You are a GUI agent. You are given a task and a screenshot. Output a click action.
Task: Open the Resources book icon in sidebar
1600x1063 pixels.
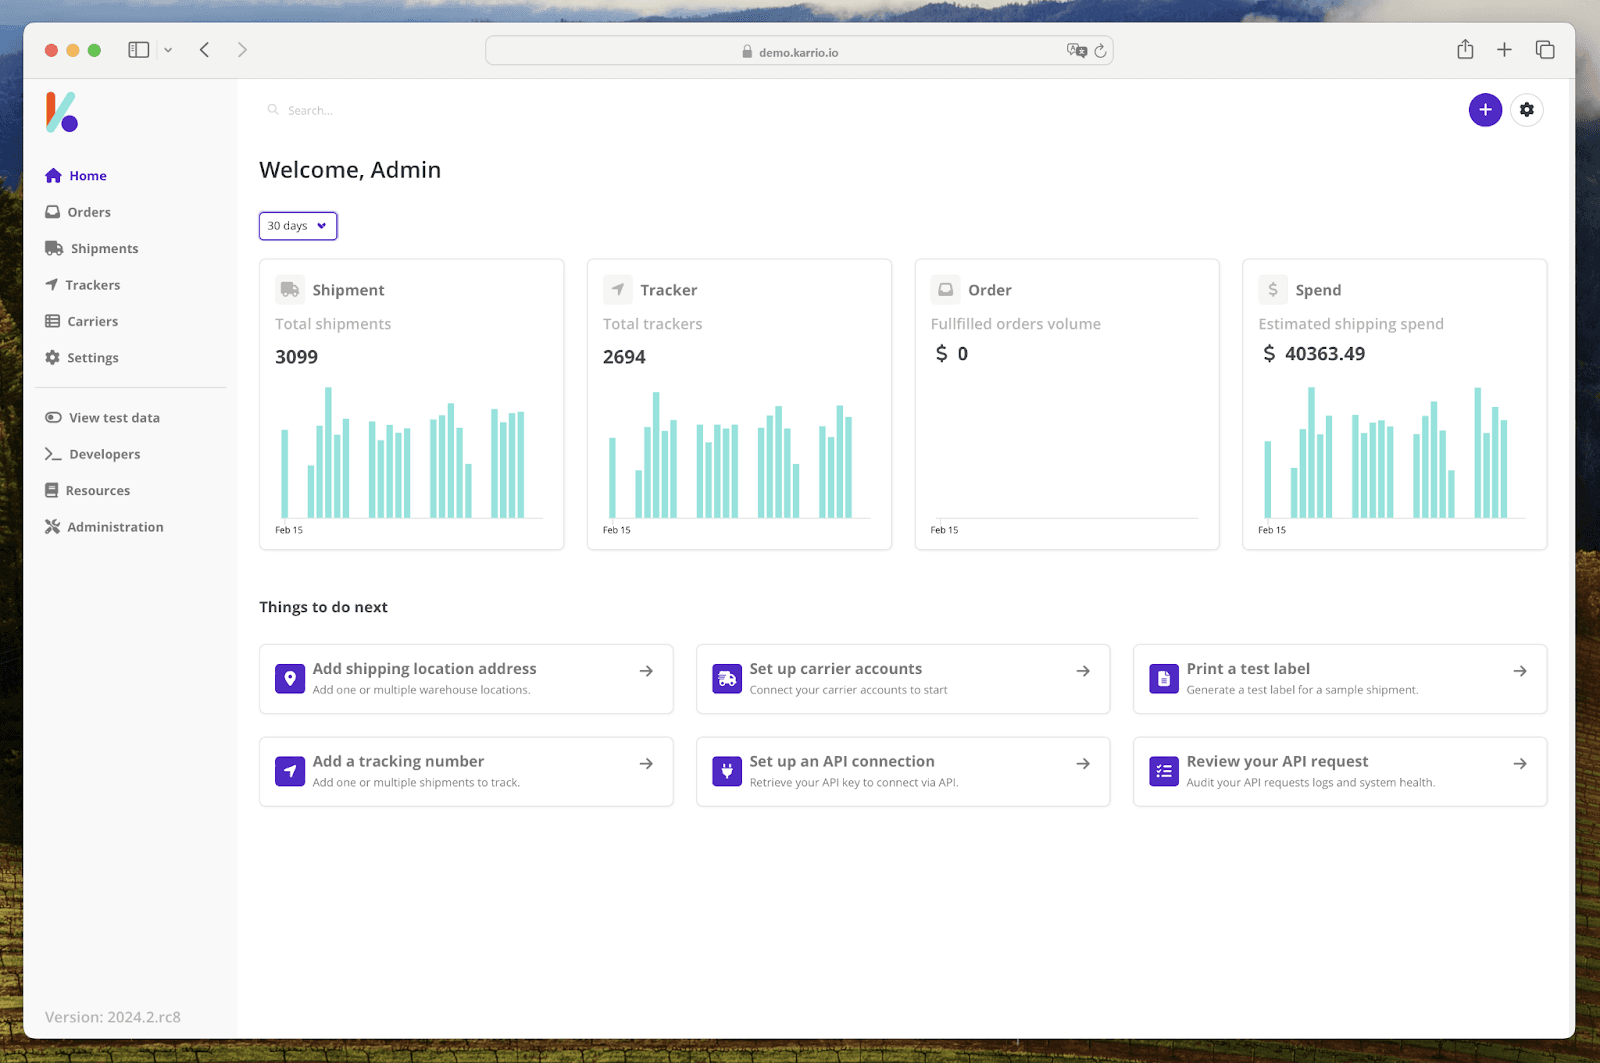[x=53, y=490]
